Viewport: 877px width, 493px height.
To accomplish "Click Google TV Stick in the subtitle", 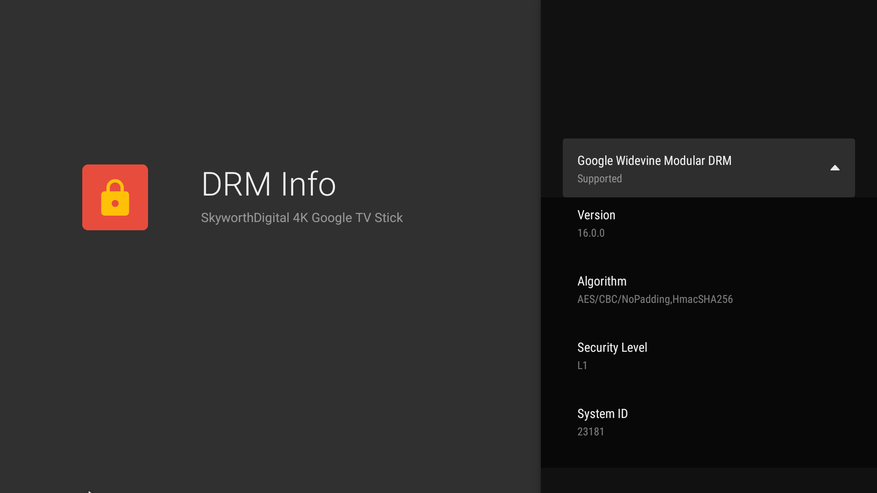I will (357, 218).
